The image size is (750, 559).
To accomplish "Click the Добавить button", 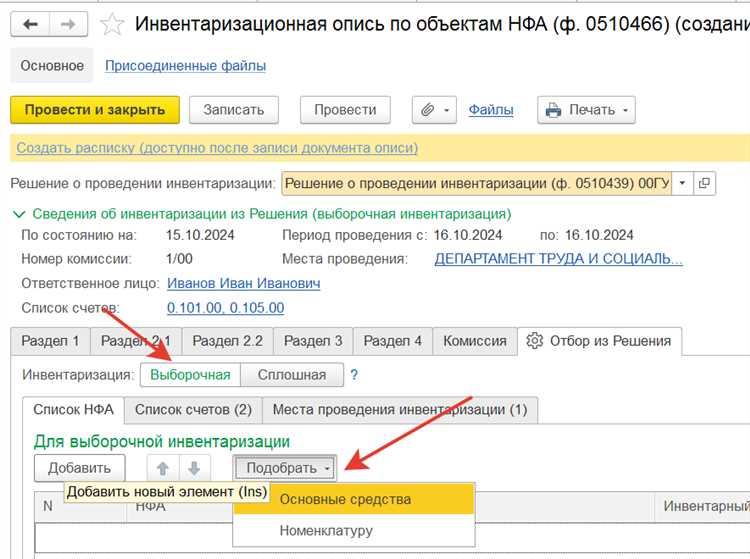I will tap(79, 468).
